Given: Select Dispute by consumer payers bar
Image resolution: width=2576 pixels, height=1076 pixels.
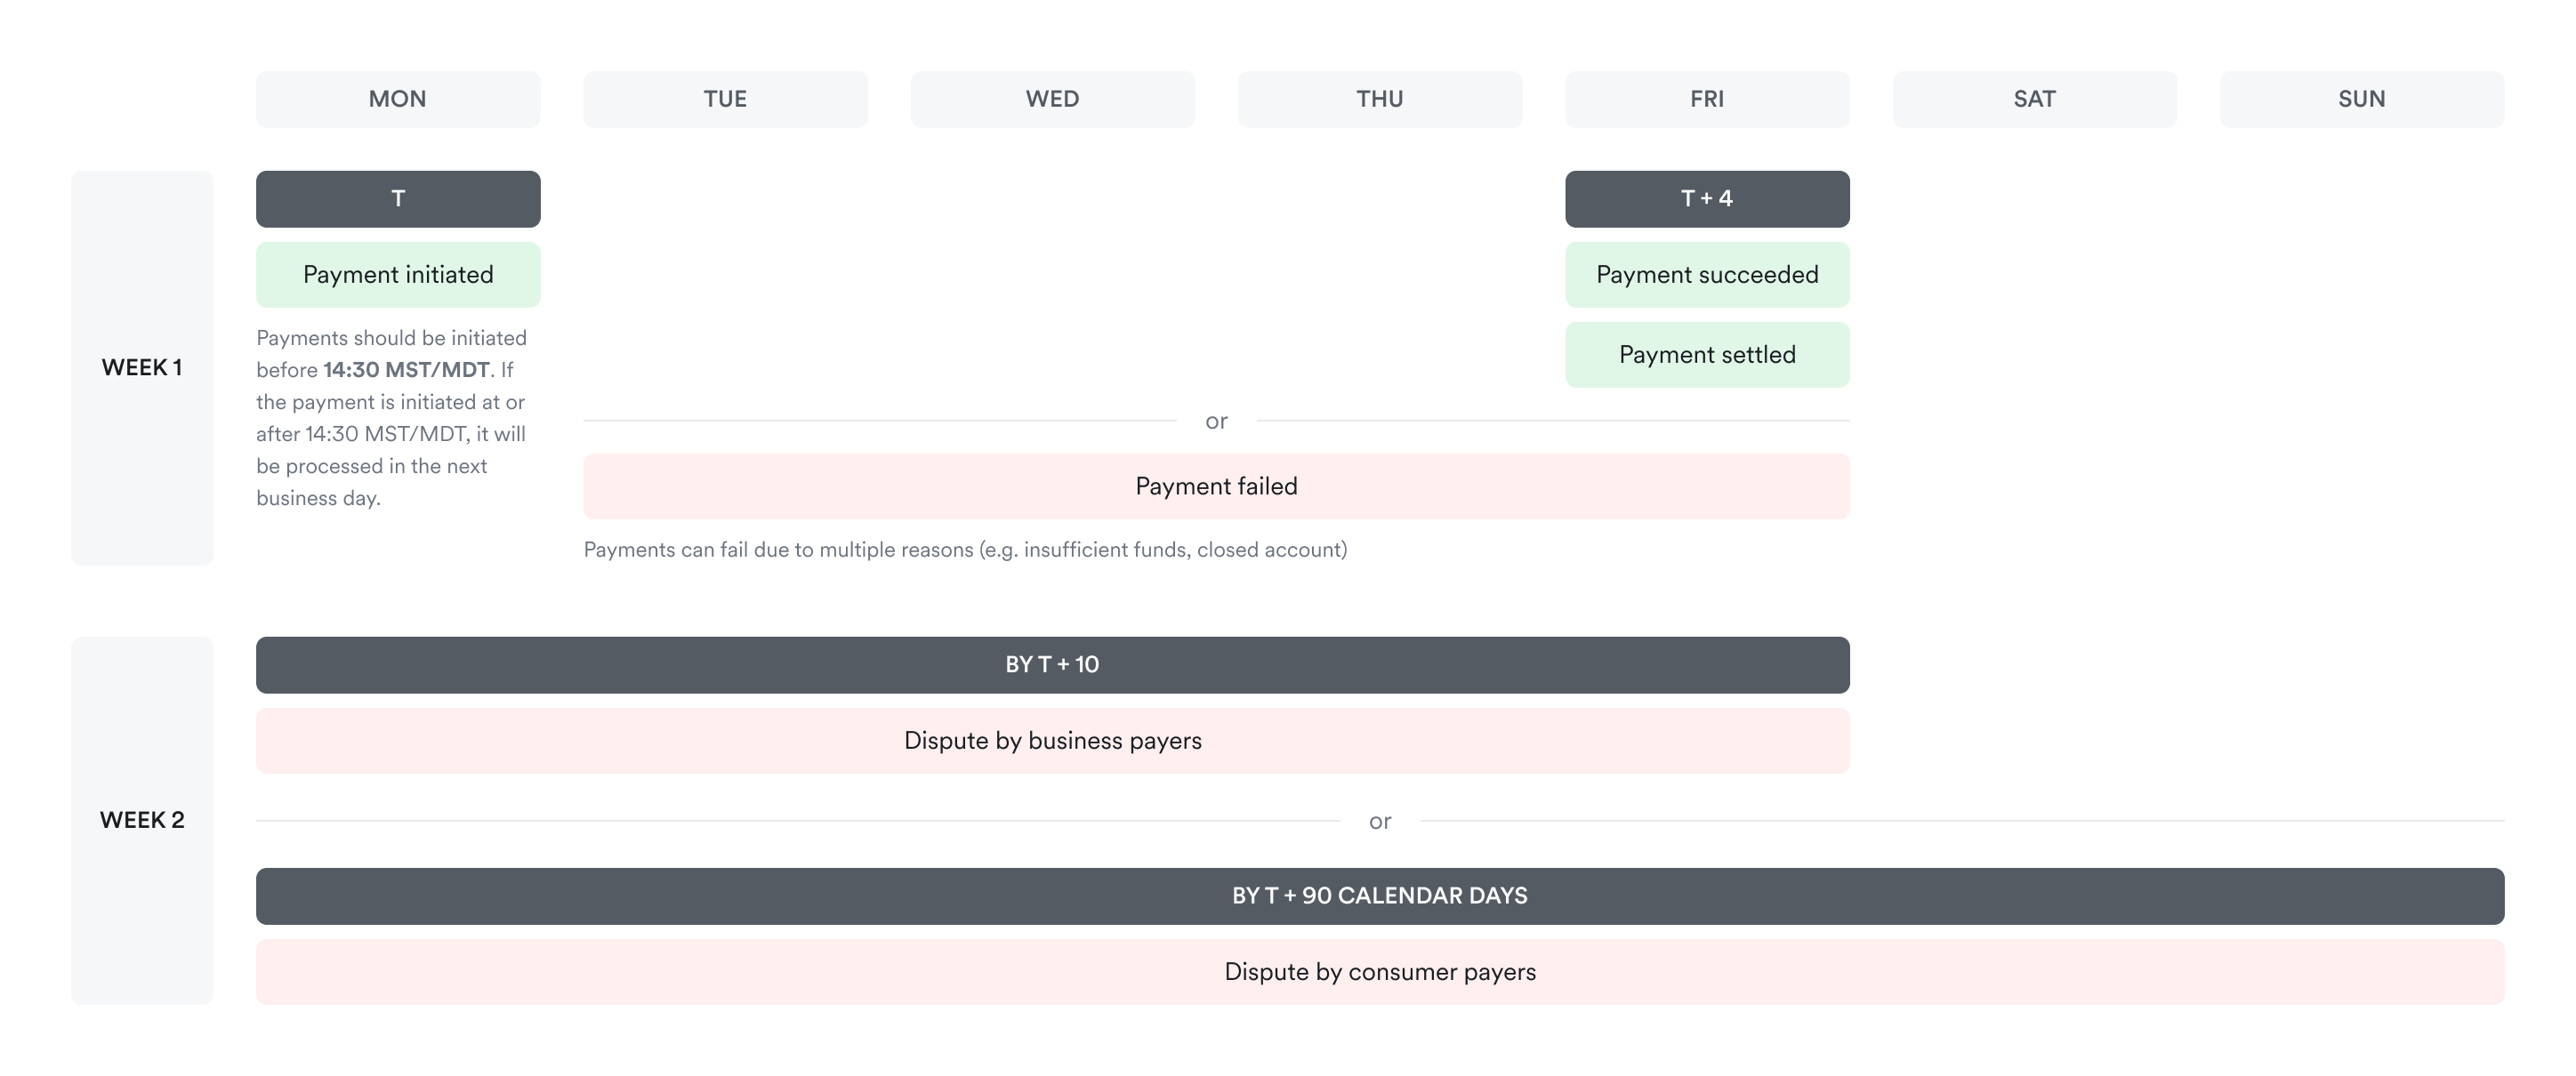Looking at the screenshot, I should pos(1380,972).
